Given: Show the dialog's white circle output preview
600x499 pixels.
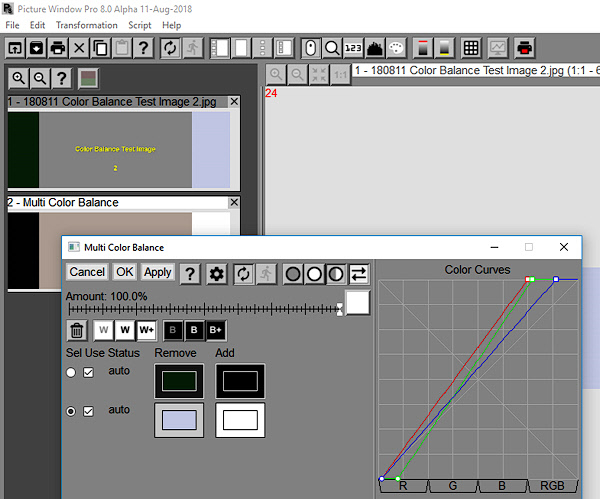Looking at the screenshot, I should click(315, 274).
